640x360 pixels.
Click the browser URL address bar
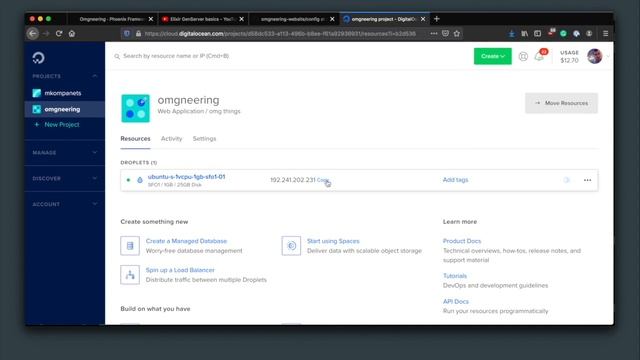(280, 33)
